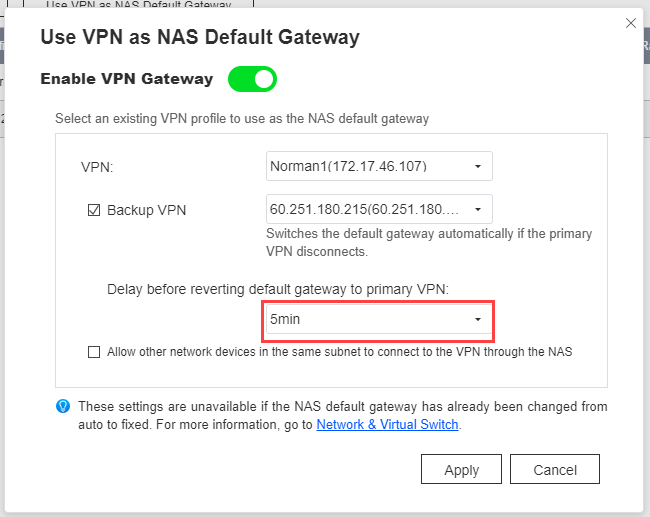The height and width of the screenshot is (517, 650).
Task: Click the Enable VPN Gateway label
Action: 127,79
